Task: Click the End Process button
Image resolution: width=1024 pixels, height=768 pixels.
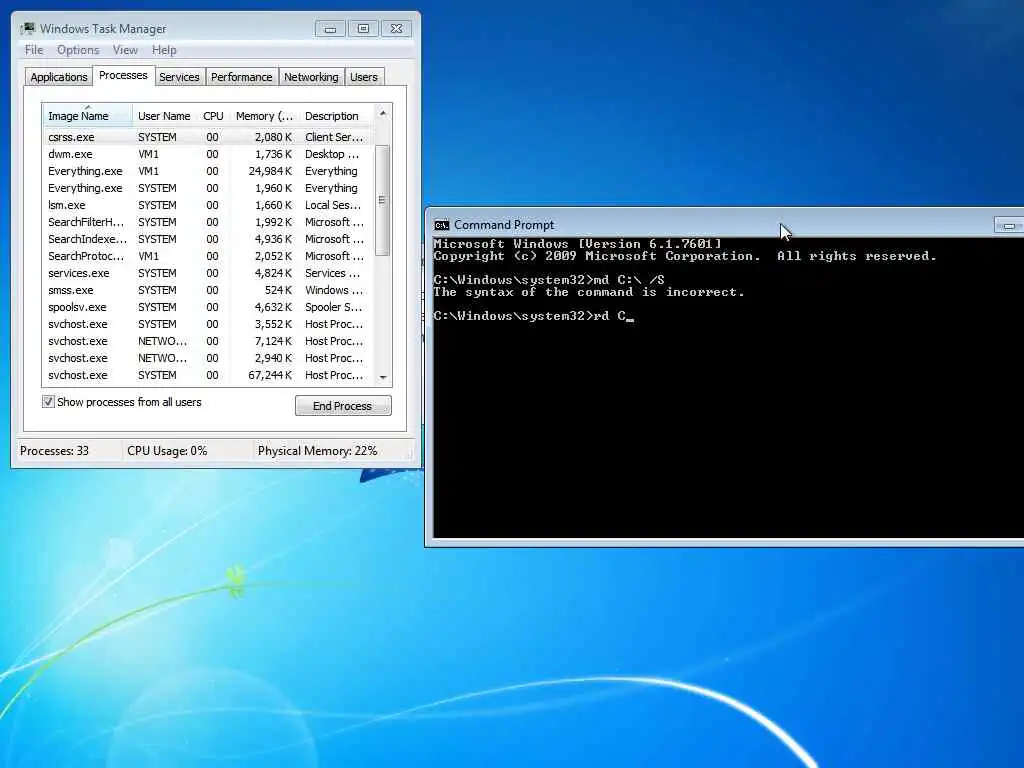Action: tap(343, 406)
